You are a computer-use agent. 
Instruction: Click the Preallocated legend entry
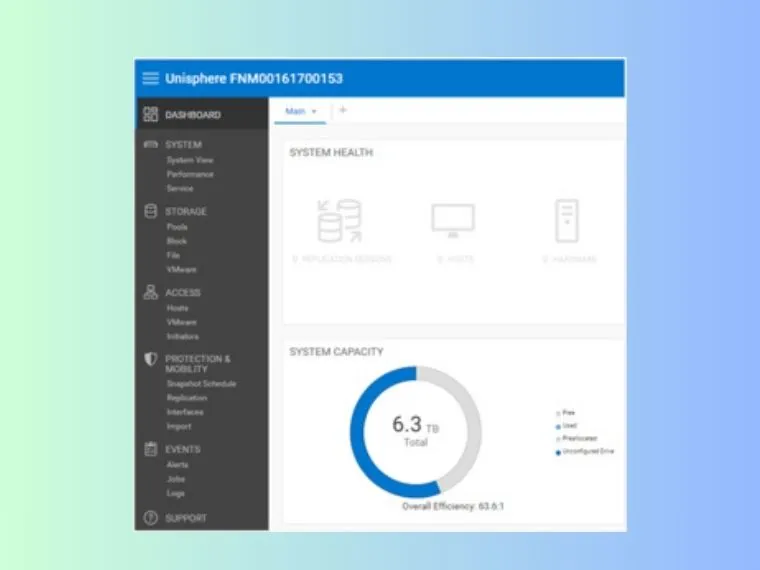(576, 438)
